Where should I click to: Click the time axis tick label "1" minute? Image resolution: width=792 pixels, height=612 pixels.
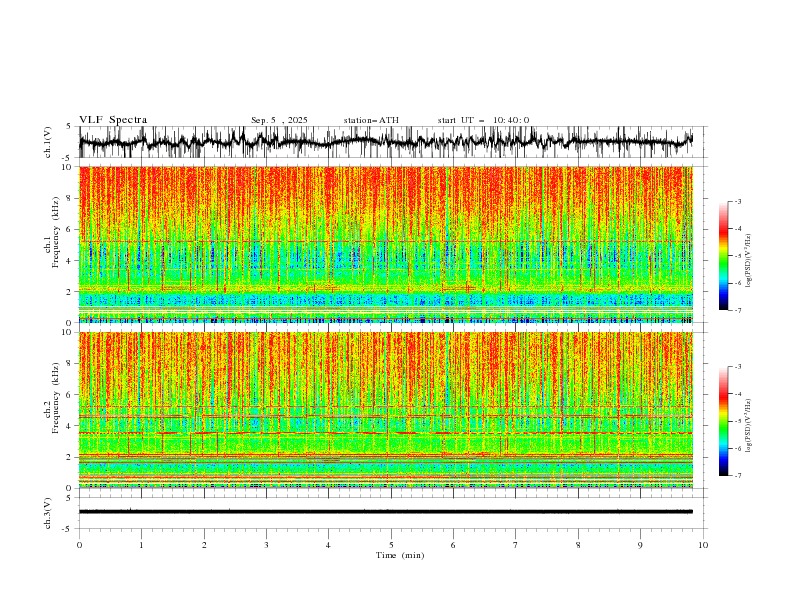tap(141, 545)
